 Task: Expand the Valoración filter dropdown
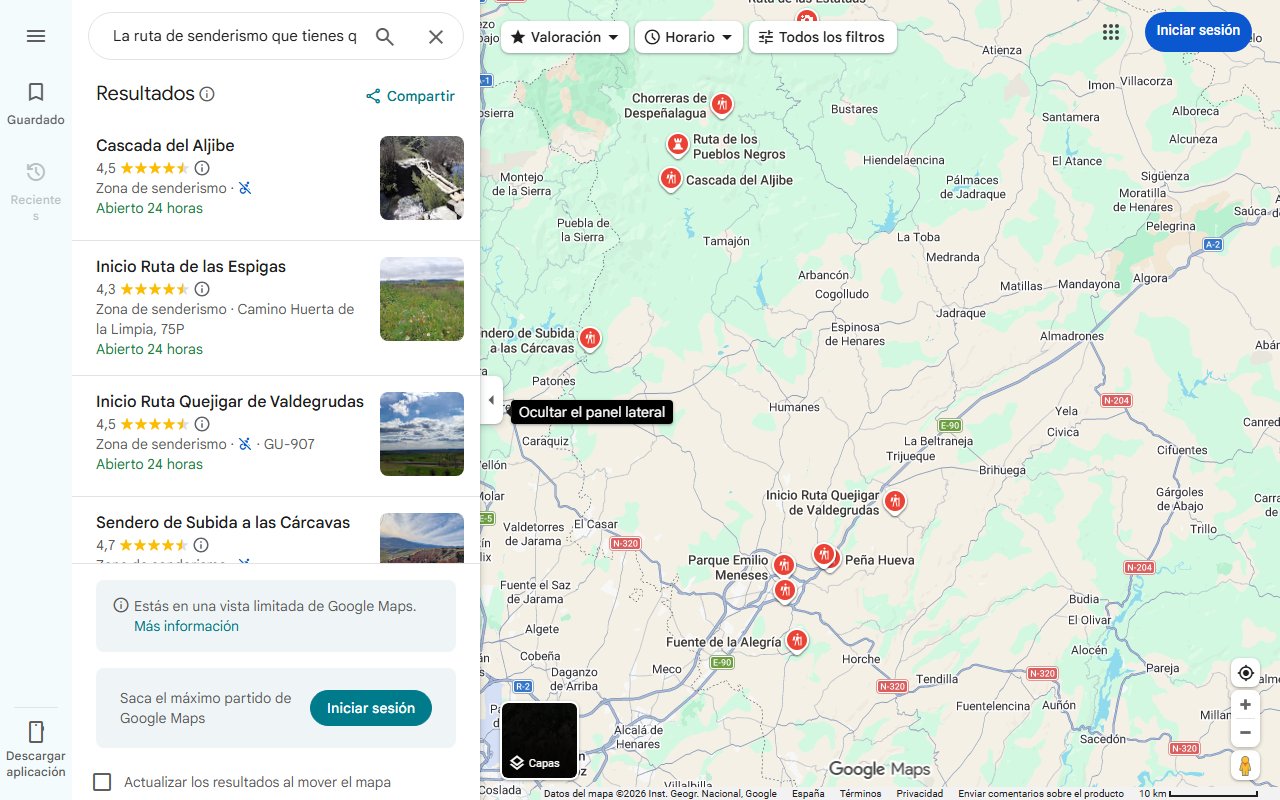click(565, 37)
